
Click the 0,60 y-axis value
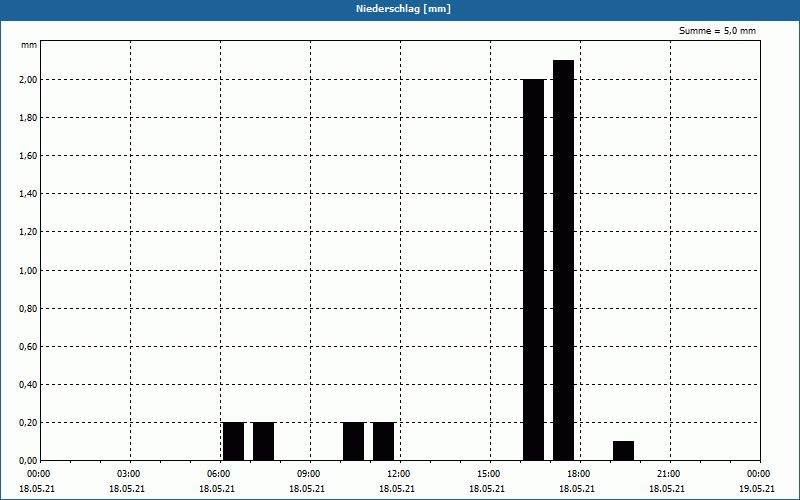click(28, 346)
